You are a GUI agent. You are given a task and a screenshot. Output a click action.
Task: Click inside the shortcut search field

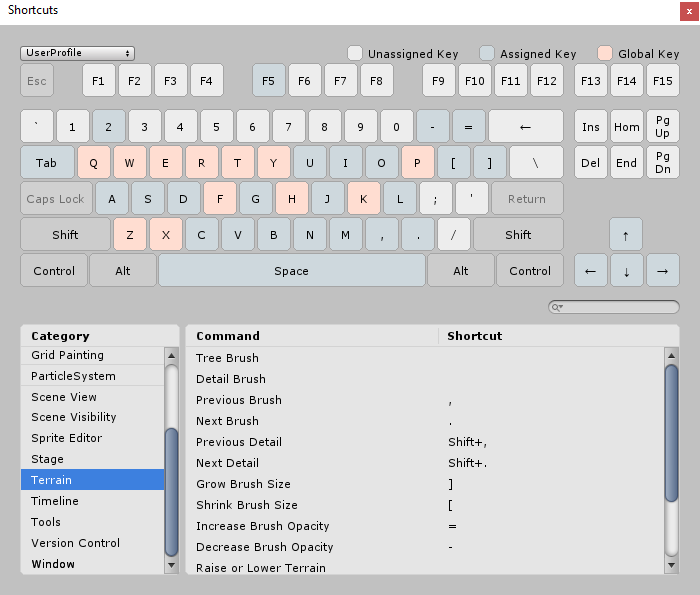[x=614, y=307]
